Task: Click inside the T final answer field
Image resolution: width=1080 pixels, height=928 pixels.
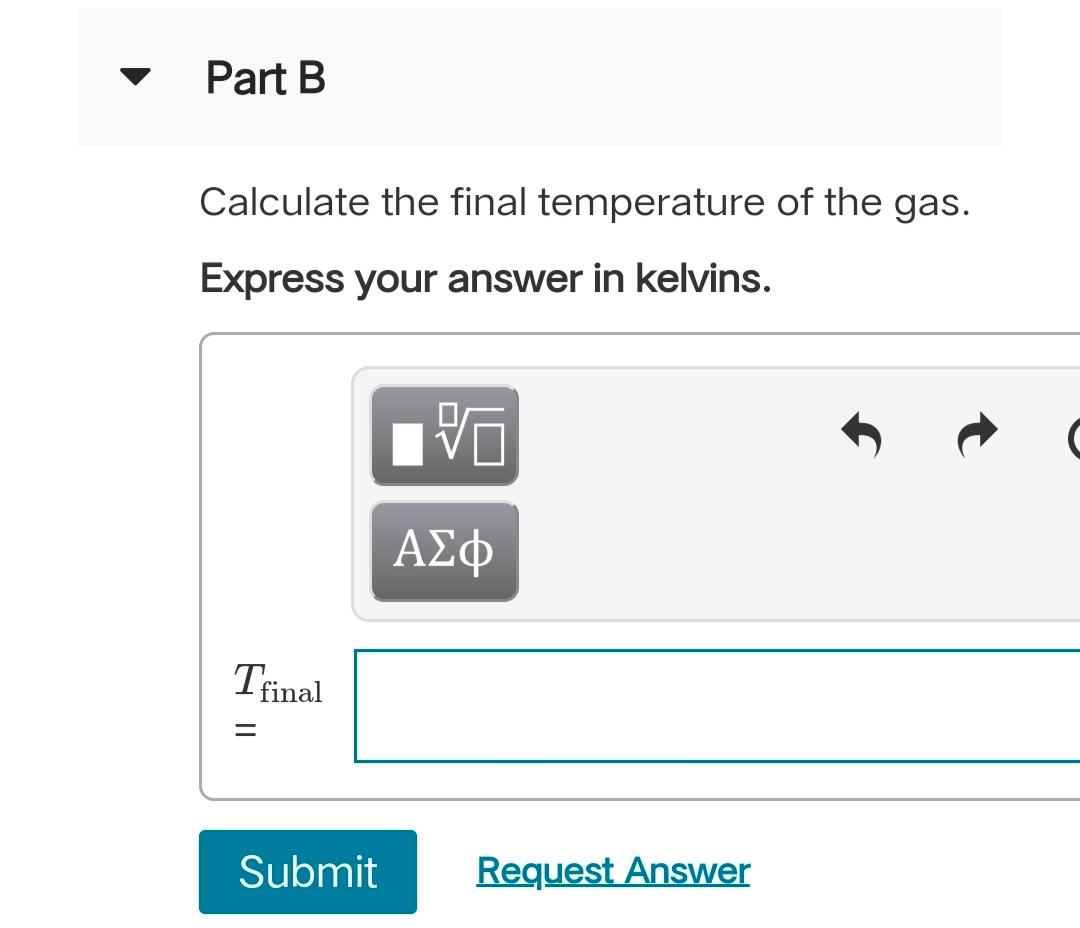Action: click(716, 706)
